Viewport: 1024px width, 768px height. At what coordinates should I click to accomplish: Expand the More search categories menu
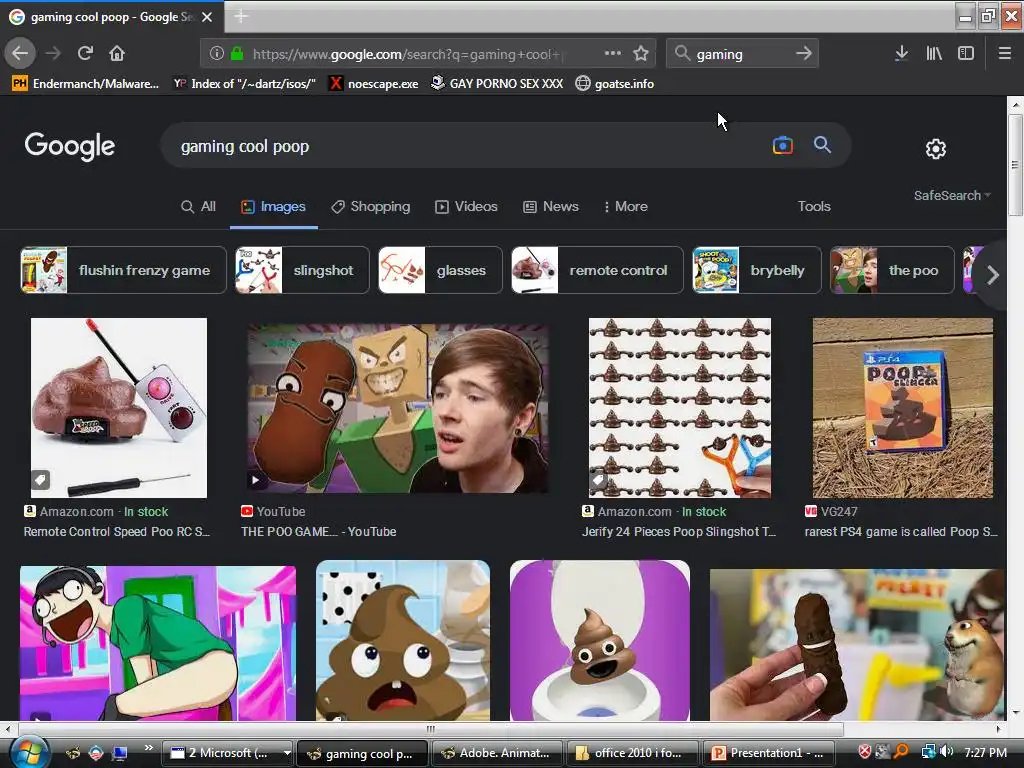625,206
